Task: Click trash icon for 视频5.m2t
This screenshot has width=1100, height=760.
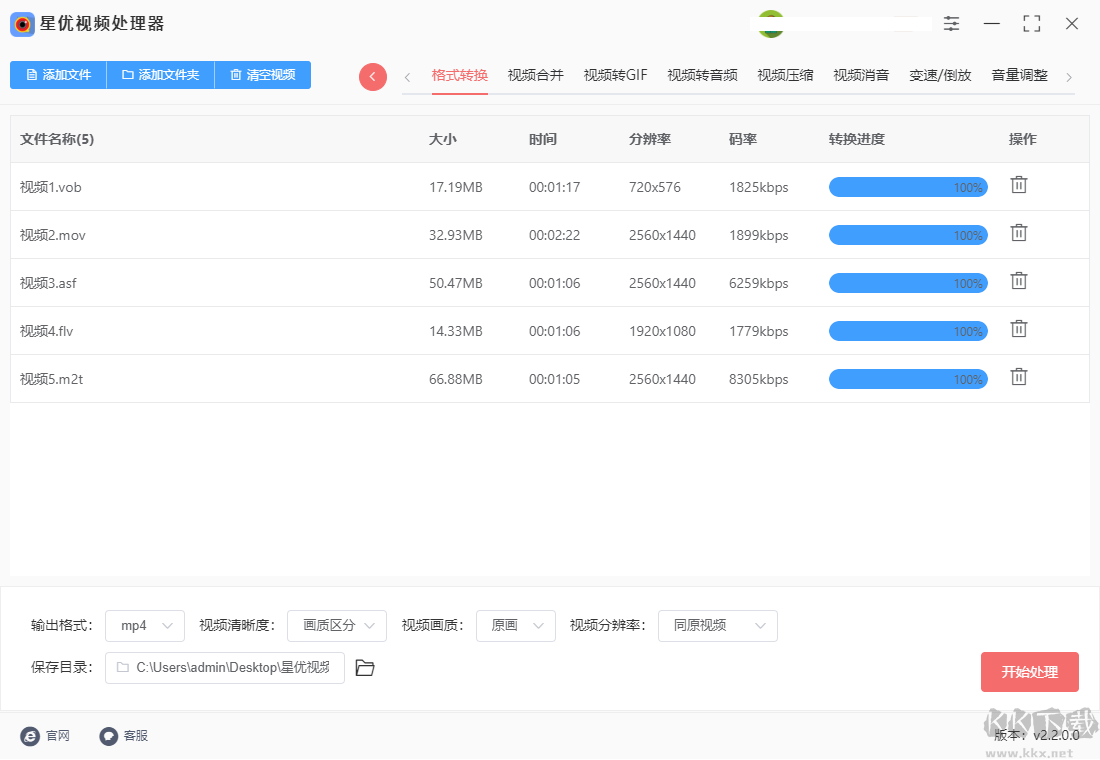Action: click(x=1018, y=377)
